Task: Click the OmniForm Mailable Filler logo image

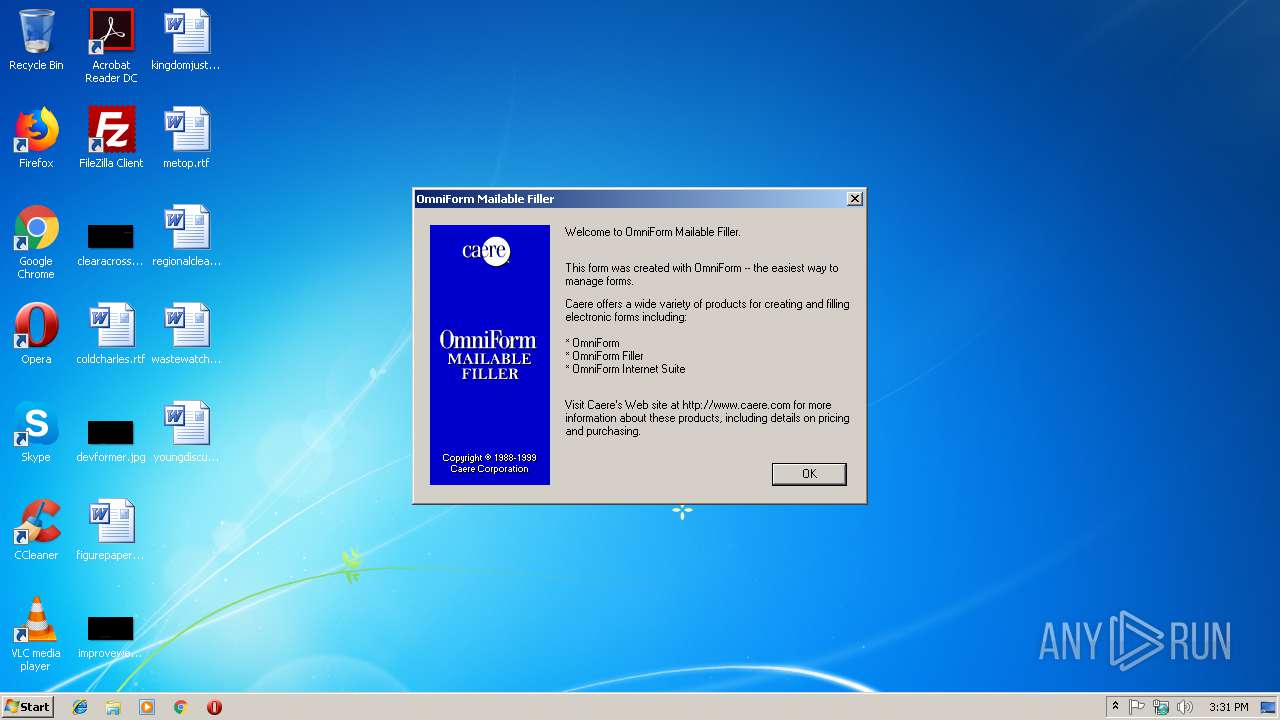Action: coord(490,355)
